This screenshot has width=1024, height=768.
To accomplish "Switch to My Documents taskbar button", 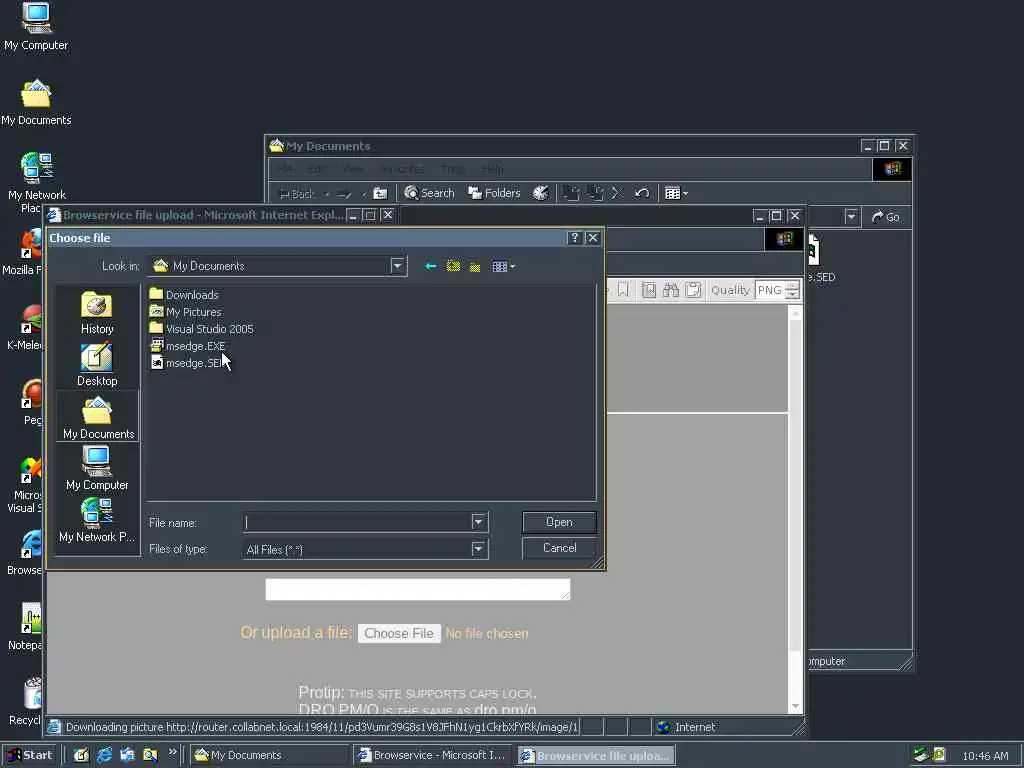I will 269,755.
